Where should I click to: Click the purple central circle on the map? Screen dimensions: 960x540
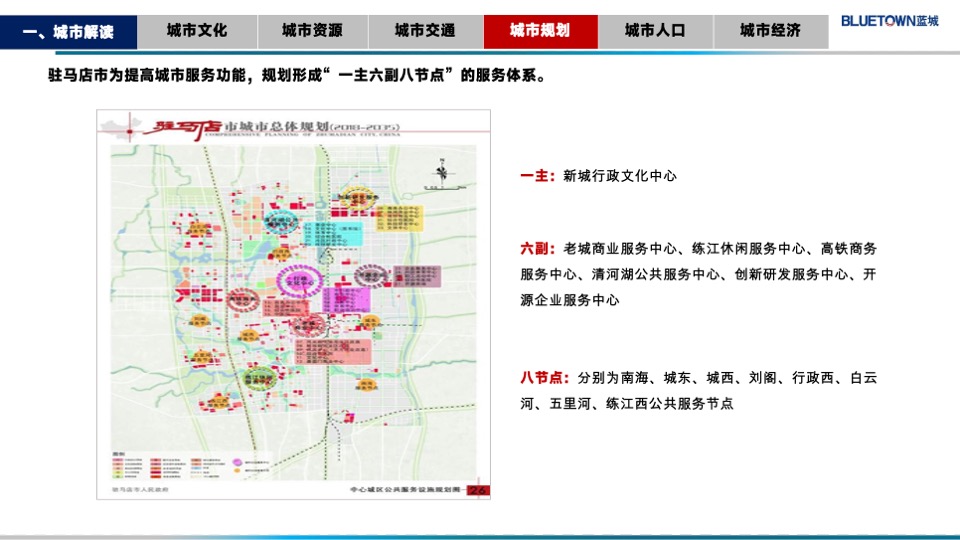(x=299, y=283)
